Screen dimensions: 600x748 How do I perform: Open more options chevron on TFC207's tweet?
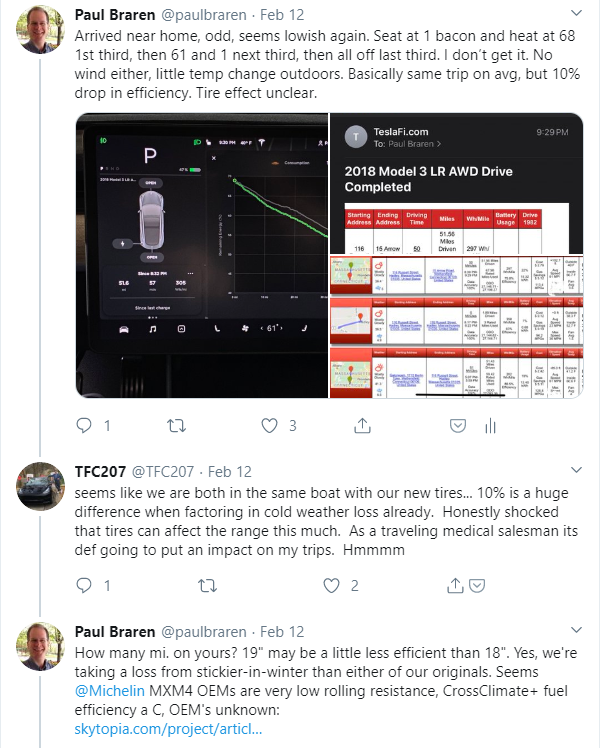point(577,470)
